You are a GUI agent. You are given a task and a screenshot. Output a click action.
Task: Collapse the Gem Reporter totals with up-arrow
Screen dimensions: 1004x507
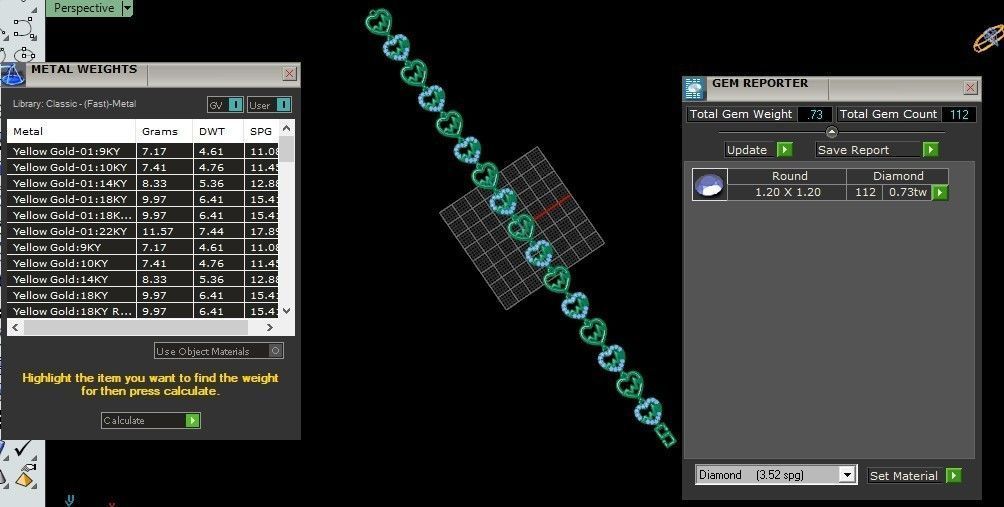832,133
